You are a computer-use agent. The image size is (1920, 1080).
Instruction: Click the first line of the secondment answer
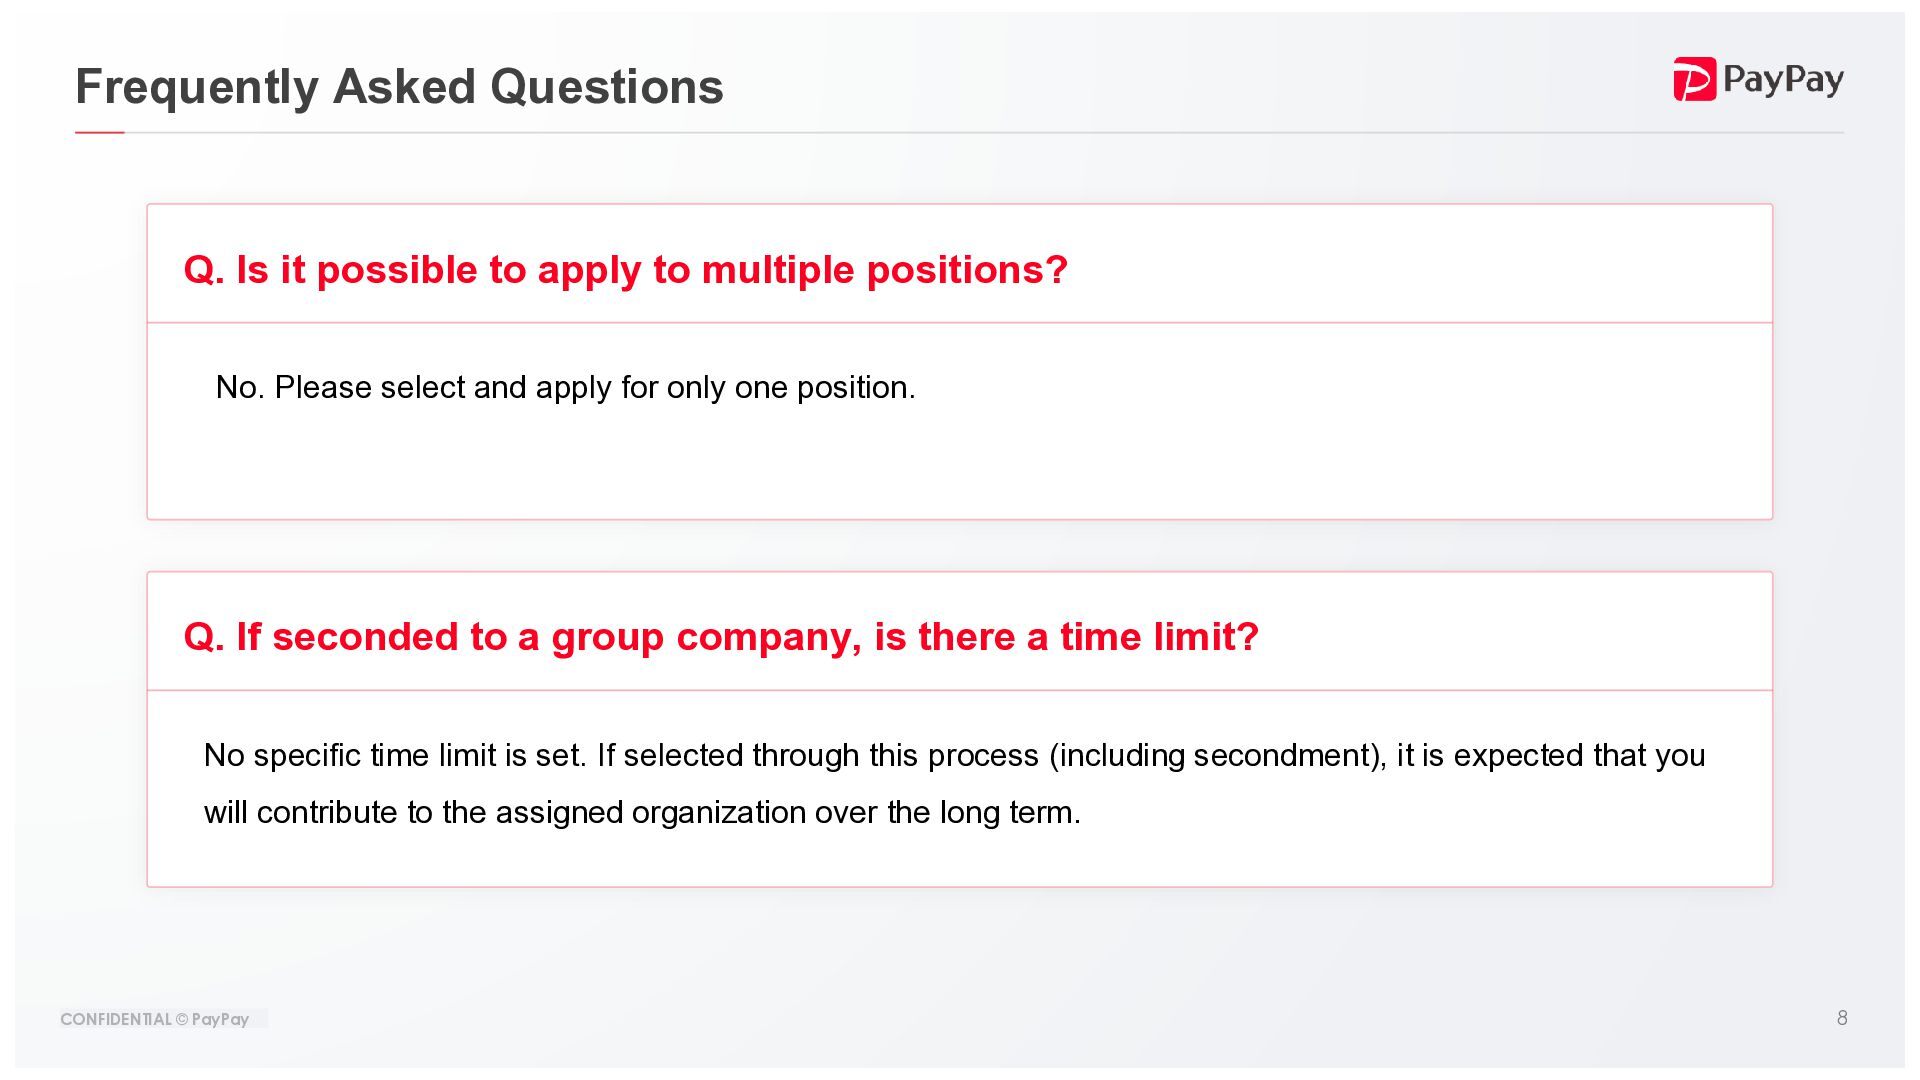(x=954, y=755)
